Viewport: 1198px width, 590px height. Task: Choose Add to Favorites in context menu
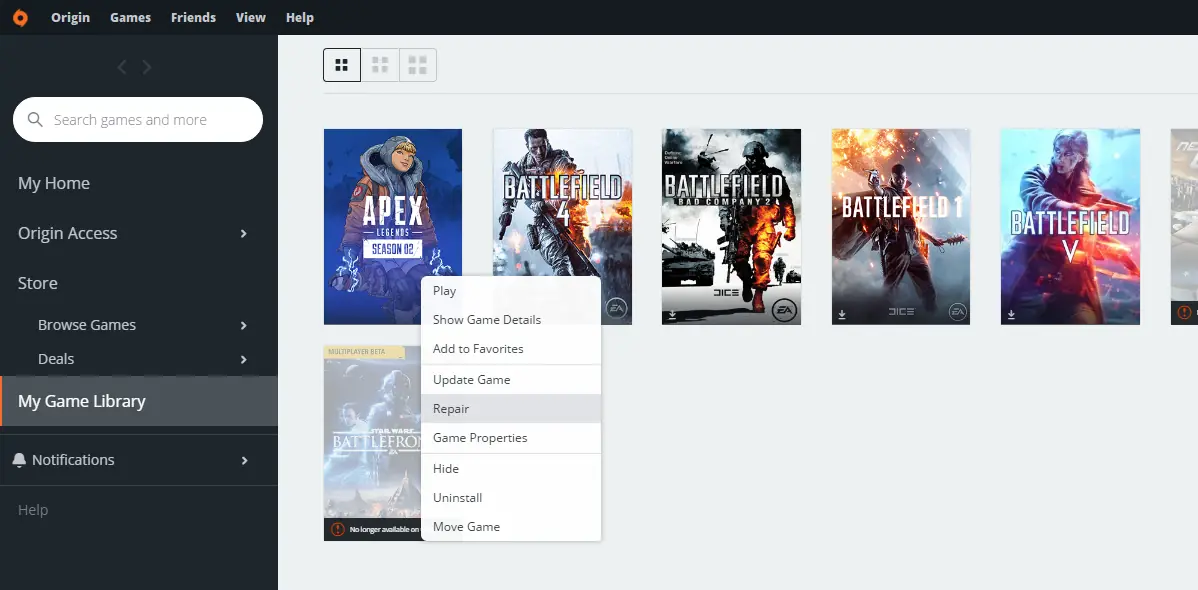click(x=476, y=348)
